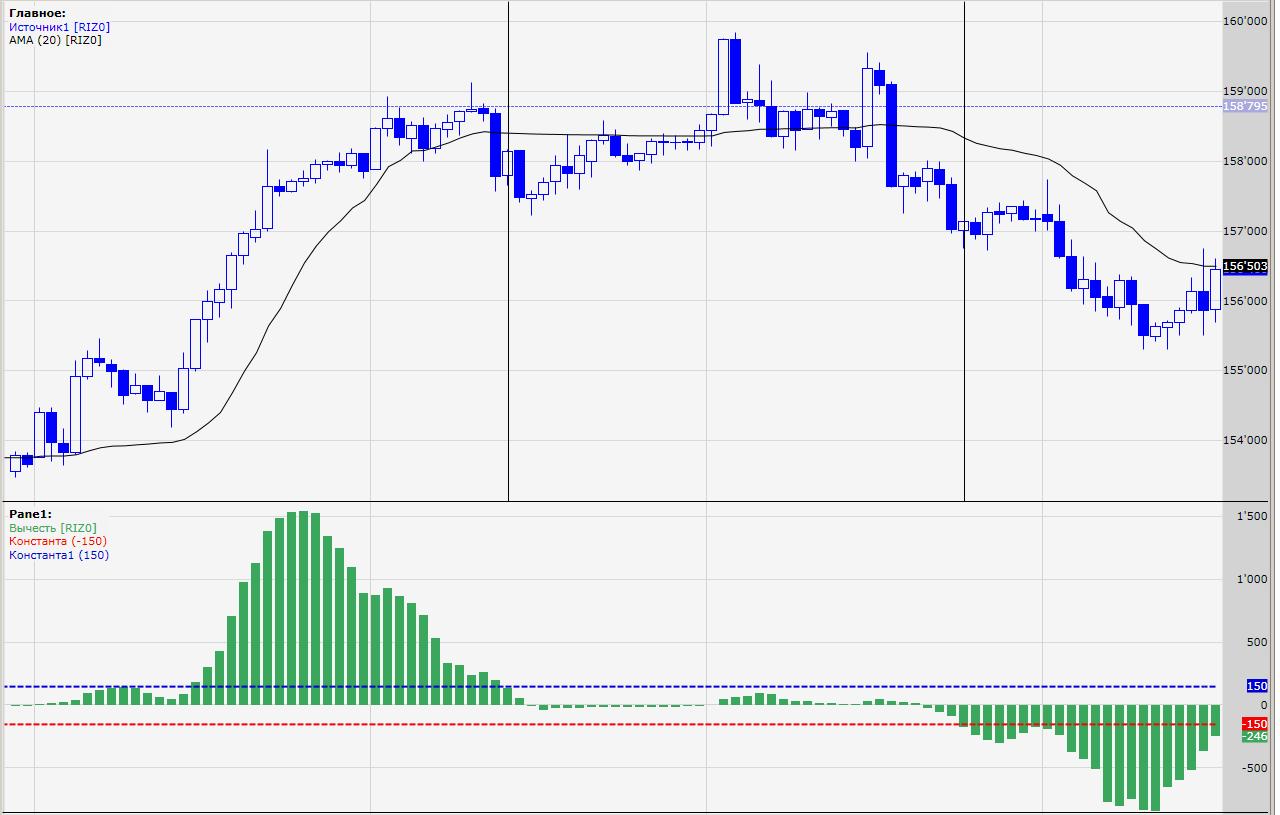The height and width of the screenshot is (815, 1280).
Task: Select the 'Pane1:' pane title
Action: [30, 514]
